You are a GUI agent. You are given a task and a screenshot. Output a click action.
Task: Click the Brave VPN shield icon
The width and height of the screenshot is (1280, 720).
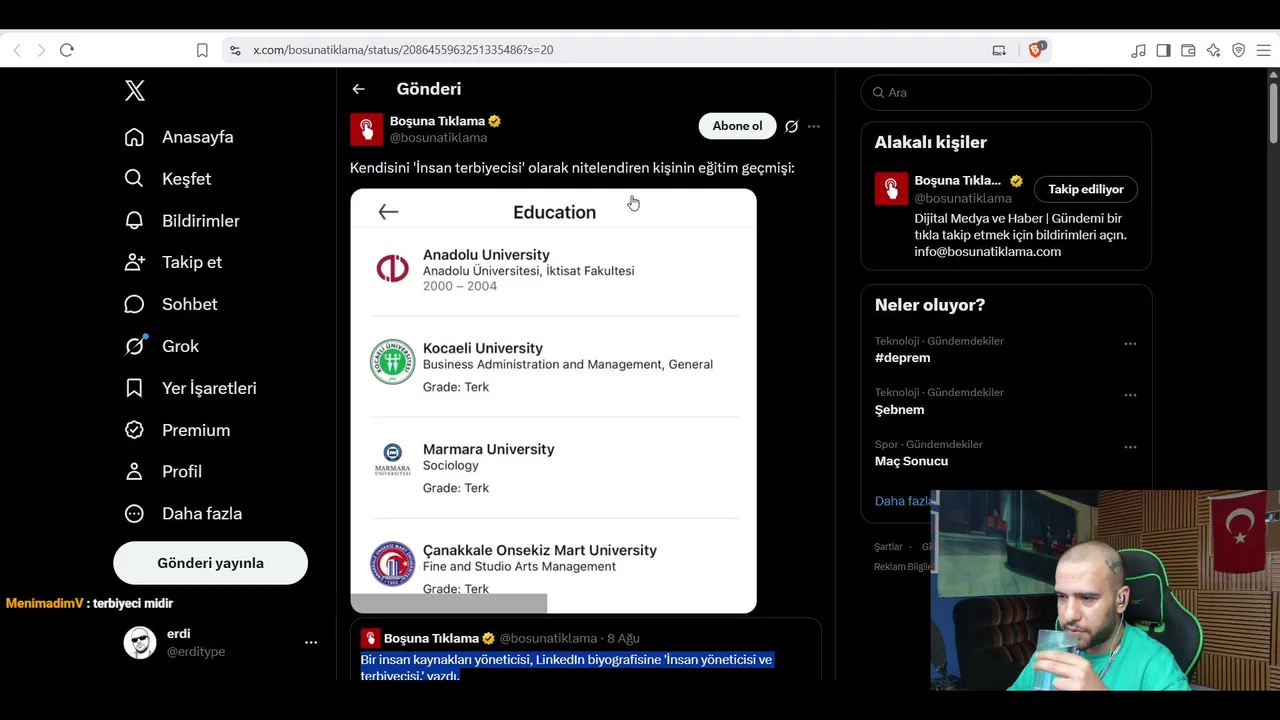[x=1238, y=50]
